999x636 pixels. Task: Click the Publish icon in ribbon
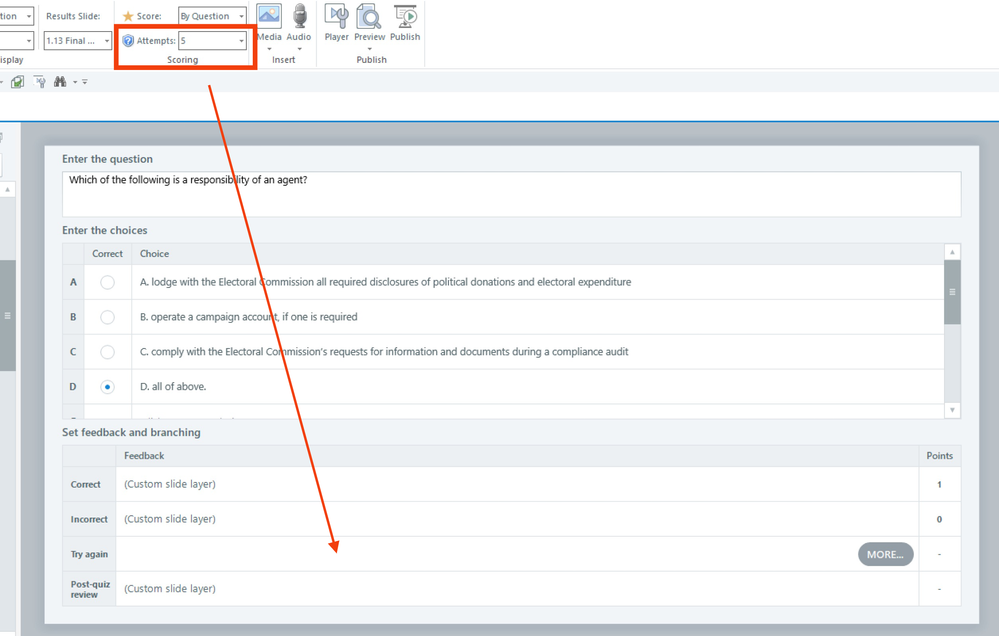click(x=405, y=16)
